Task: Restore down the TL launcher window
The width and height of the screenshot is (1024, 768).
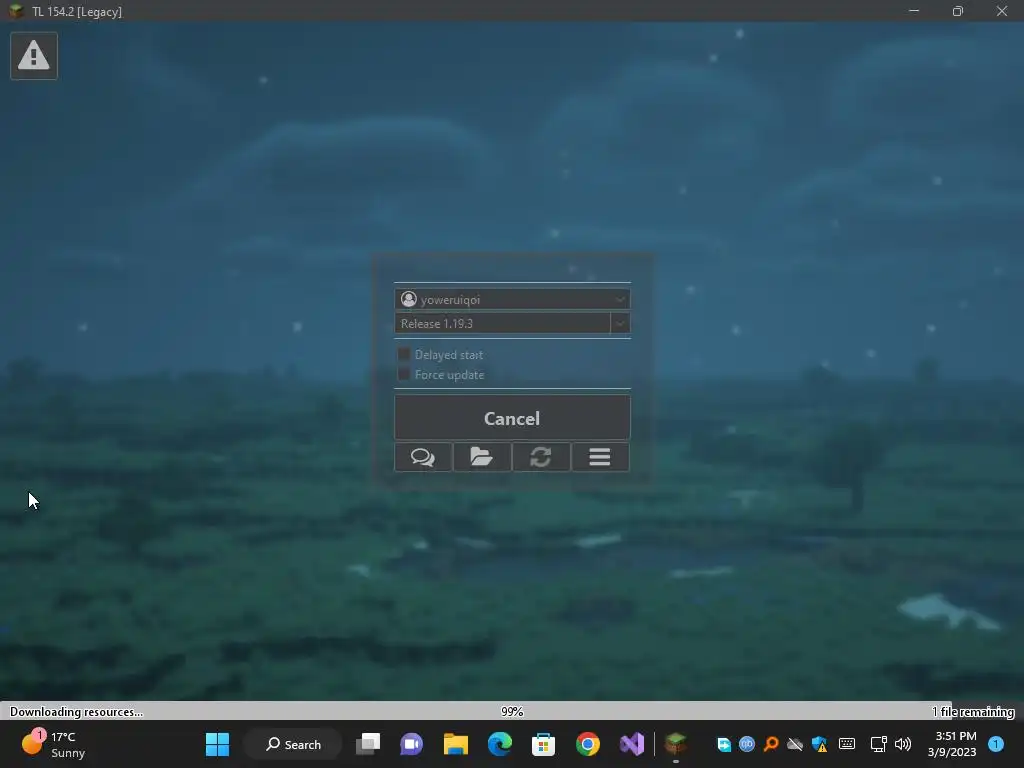Action: coord(957,11)
